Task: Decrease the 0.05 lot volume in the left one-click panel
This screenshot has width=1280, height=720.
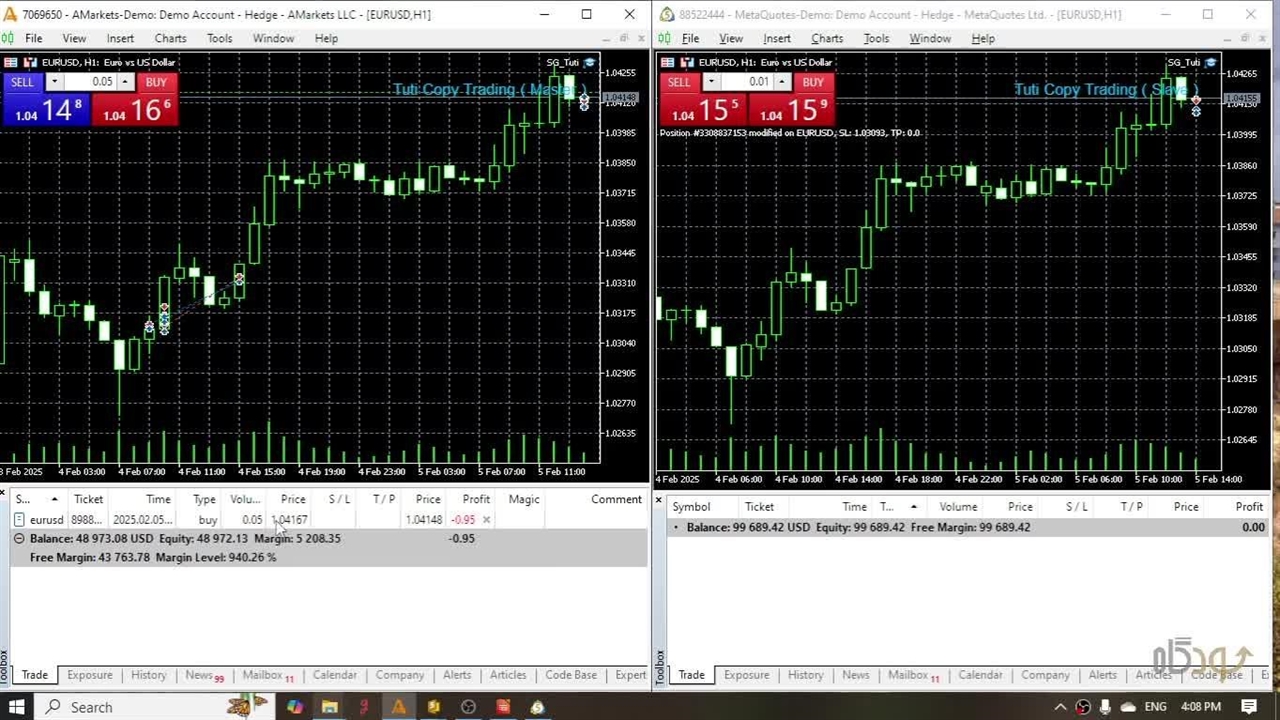Action: tap(54, 82)
